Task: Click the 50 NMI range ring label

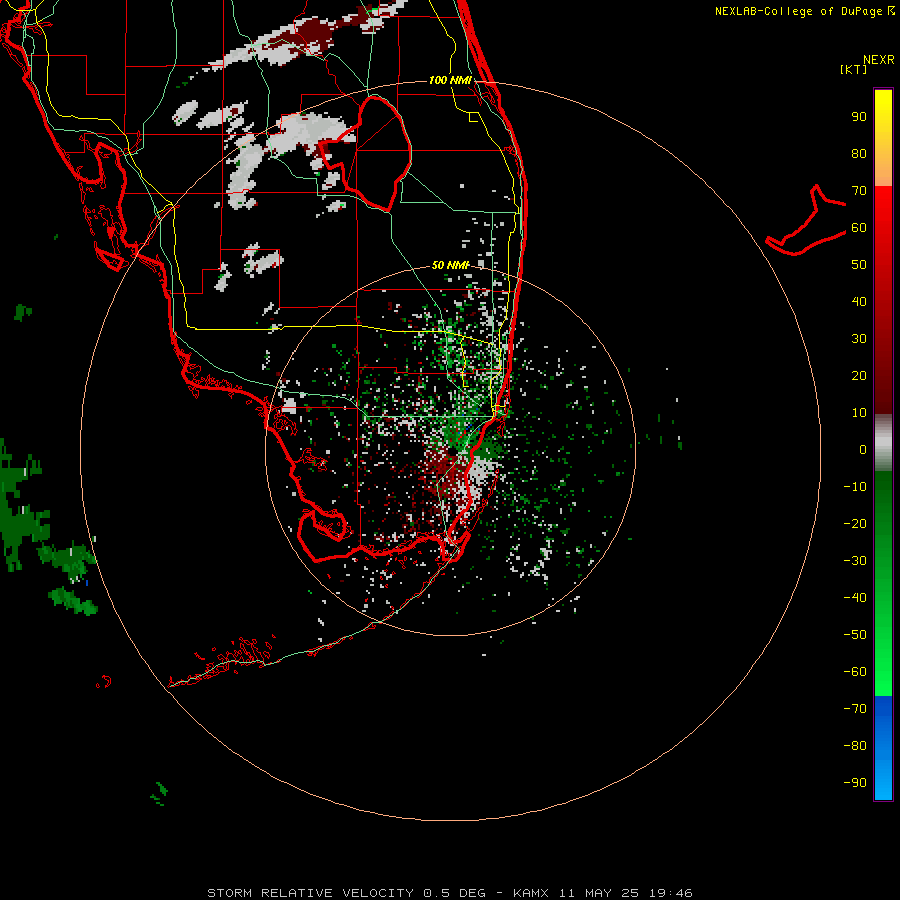Action: point(450,265)
